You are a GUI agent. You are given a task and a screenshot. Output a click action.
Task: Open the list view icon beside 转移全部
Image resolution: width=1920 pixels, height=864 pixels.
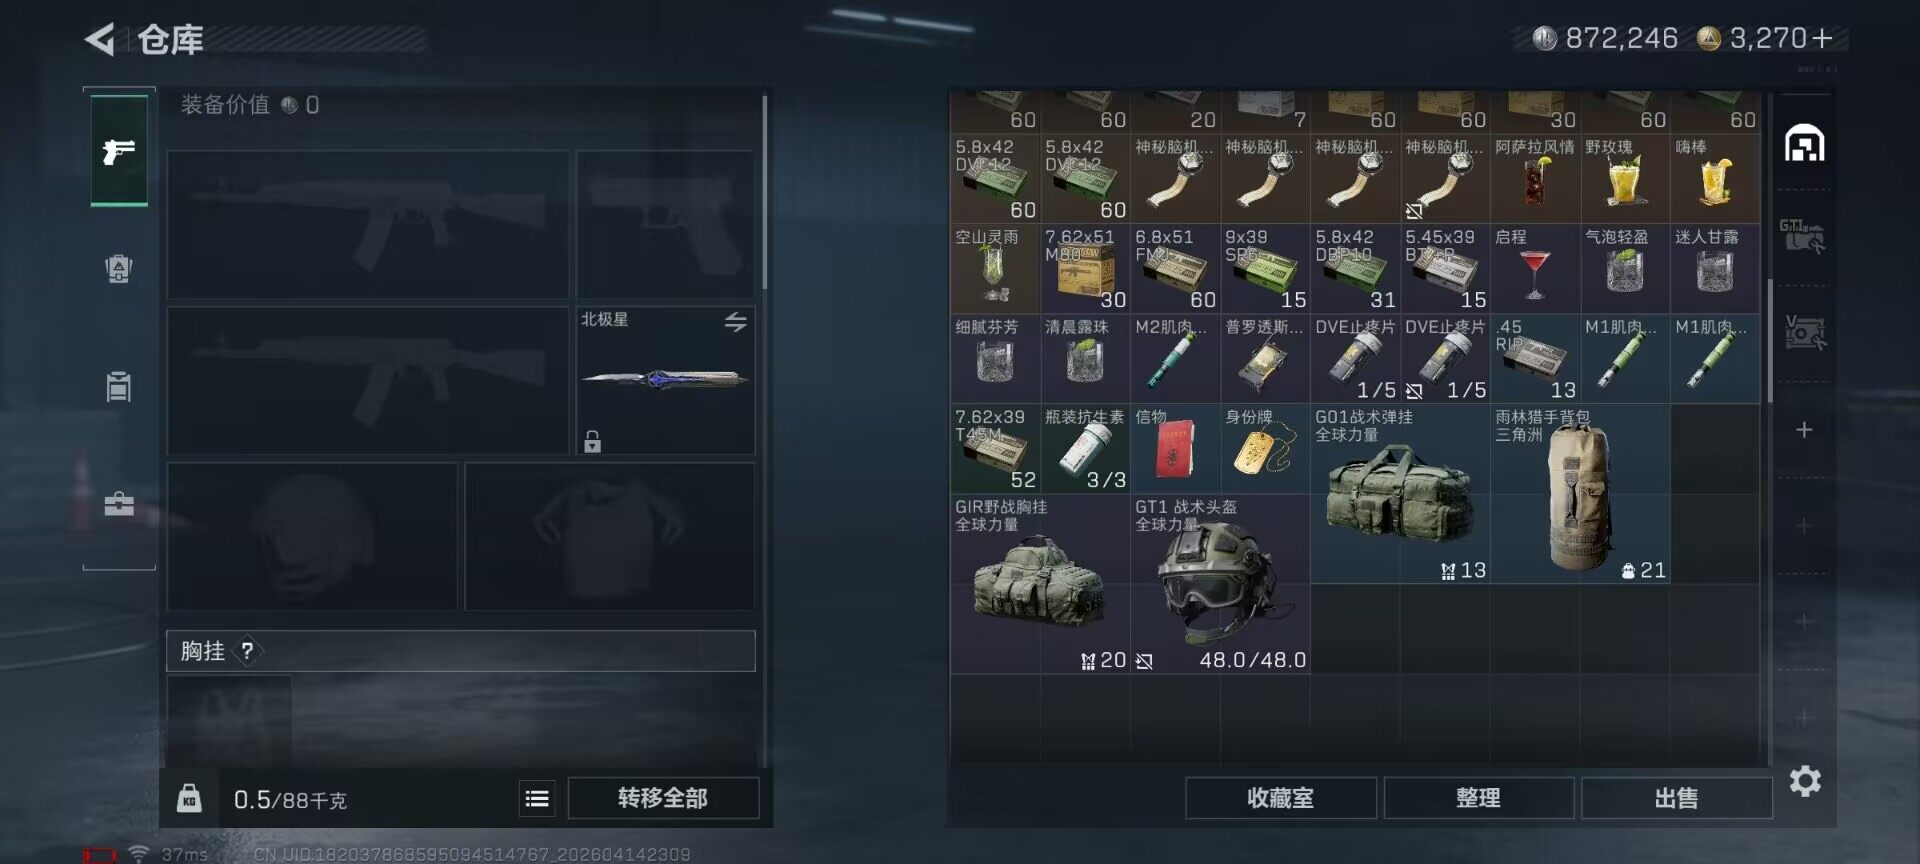pos(537,798)
